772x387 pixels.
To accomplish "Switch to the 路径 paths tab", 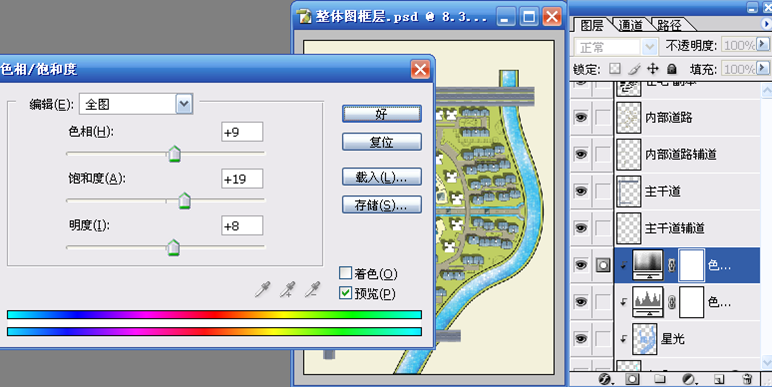I will click(669, 25).
